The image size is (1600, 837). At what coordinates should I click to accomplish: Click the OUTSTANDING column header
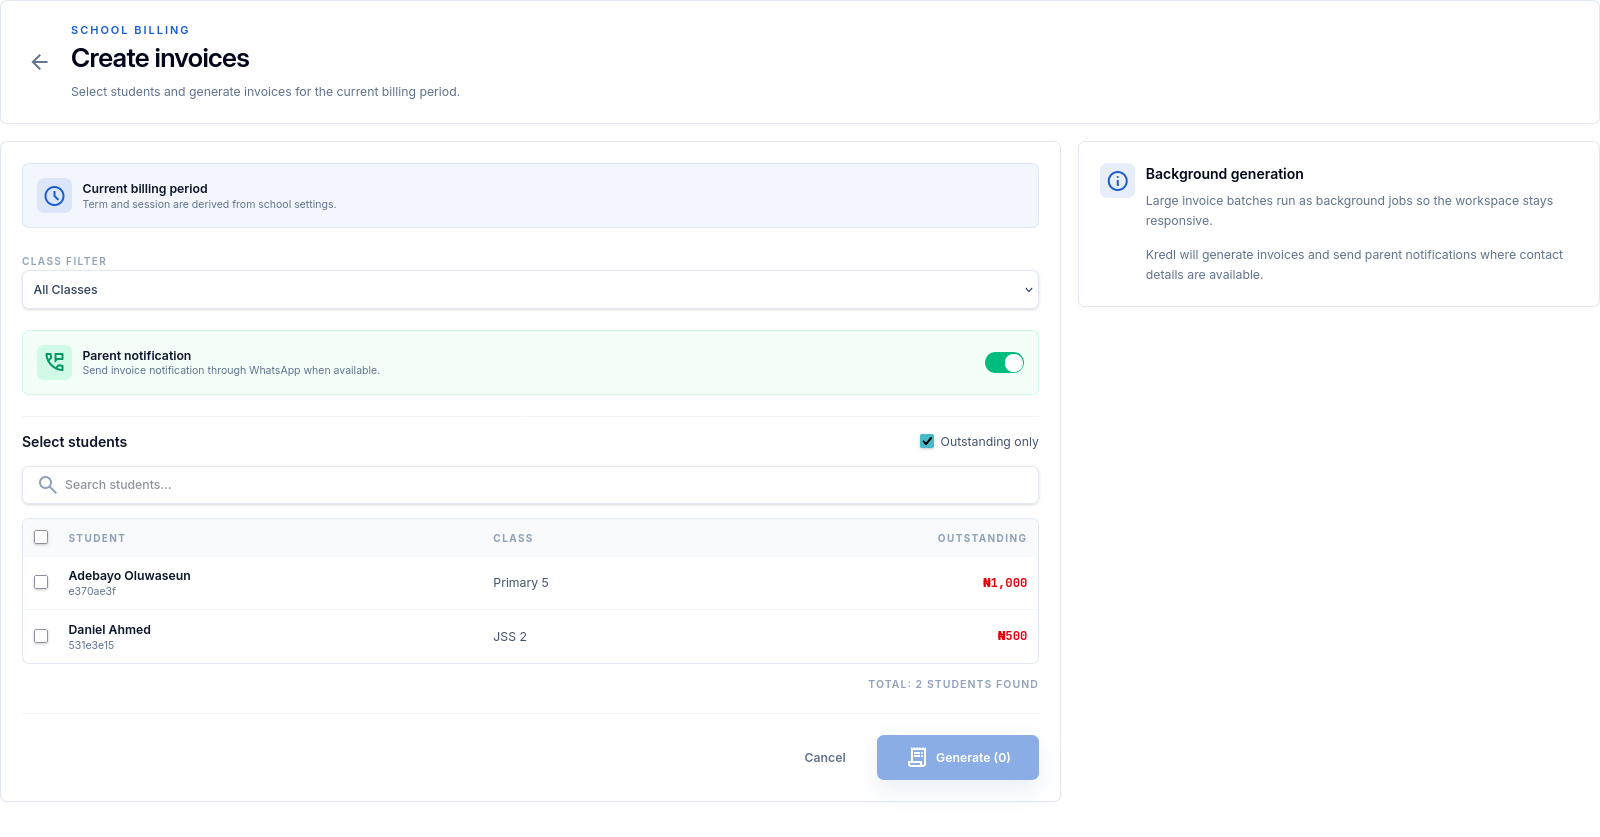tap(982, 538)
